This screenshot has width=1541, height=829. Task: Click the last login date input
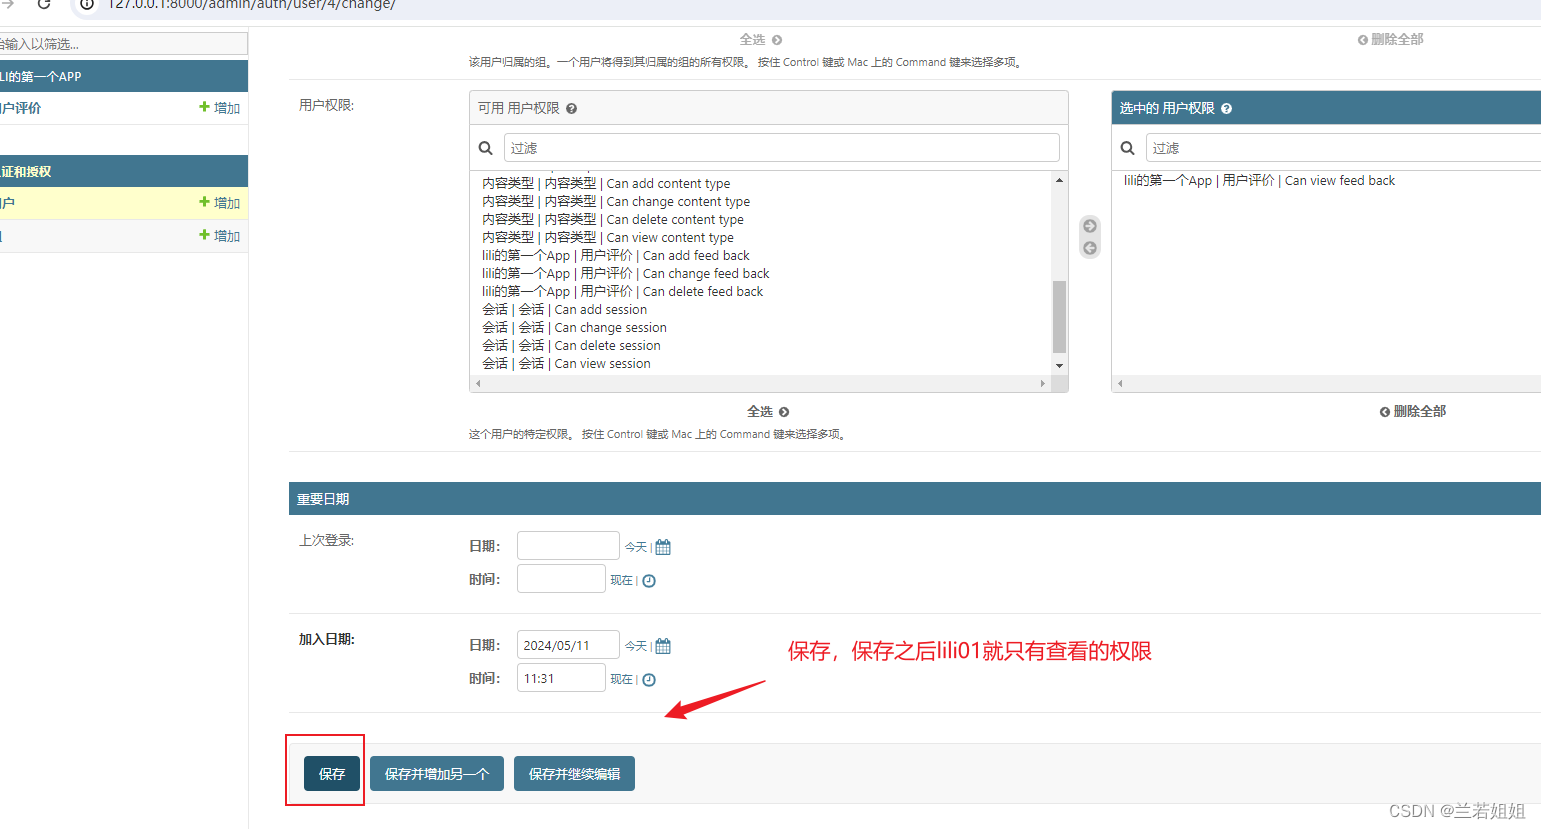tap(568, 546)
